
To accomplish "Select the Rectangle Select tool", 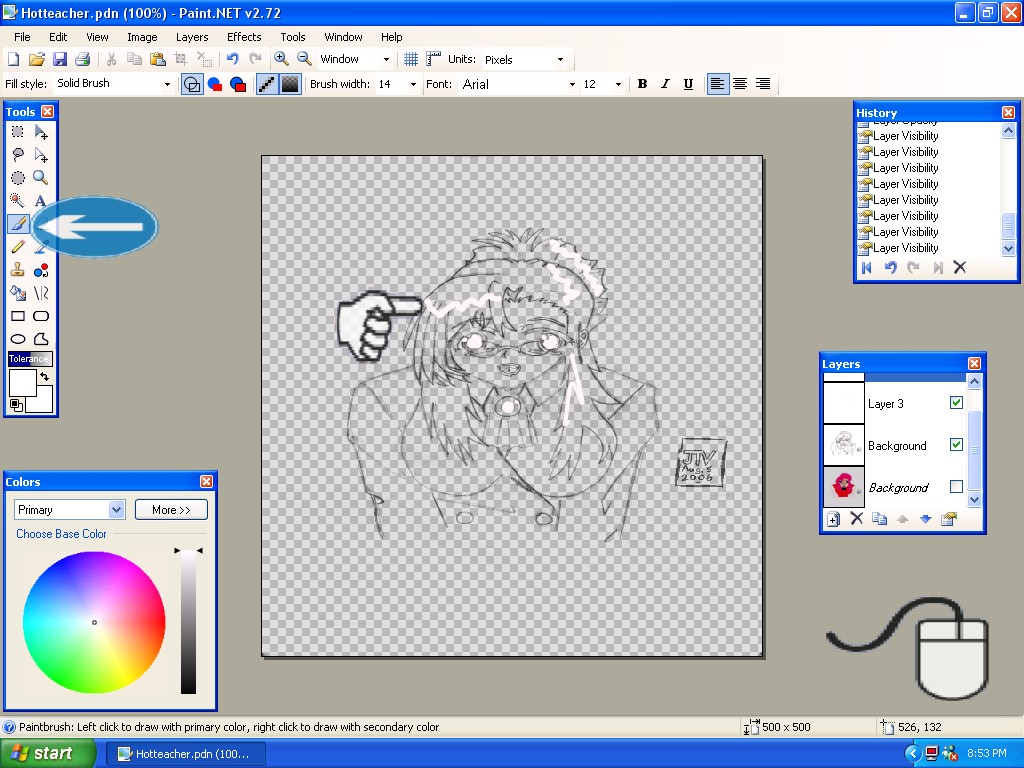I will pyautogui.click(x=18, y=132).
